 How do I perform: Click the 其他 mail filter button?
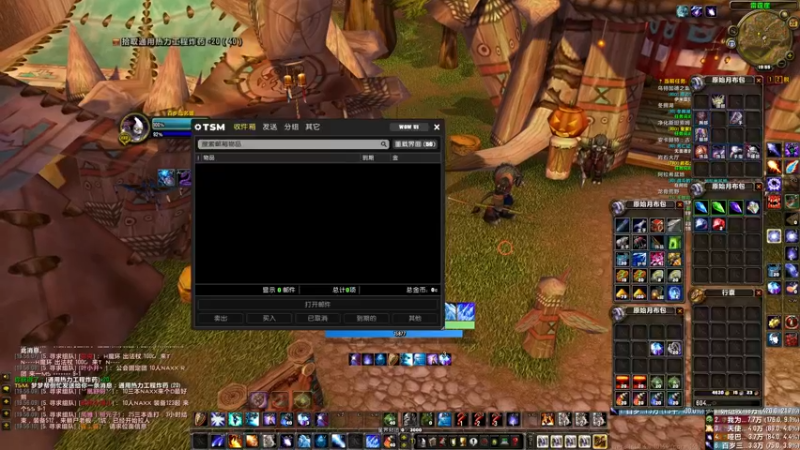[x=415, y=318]
